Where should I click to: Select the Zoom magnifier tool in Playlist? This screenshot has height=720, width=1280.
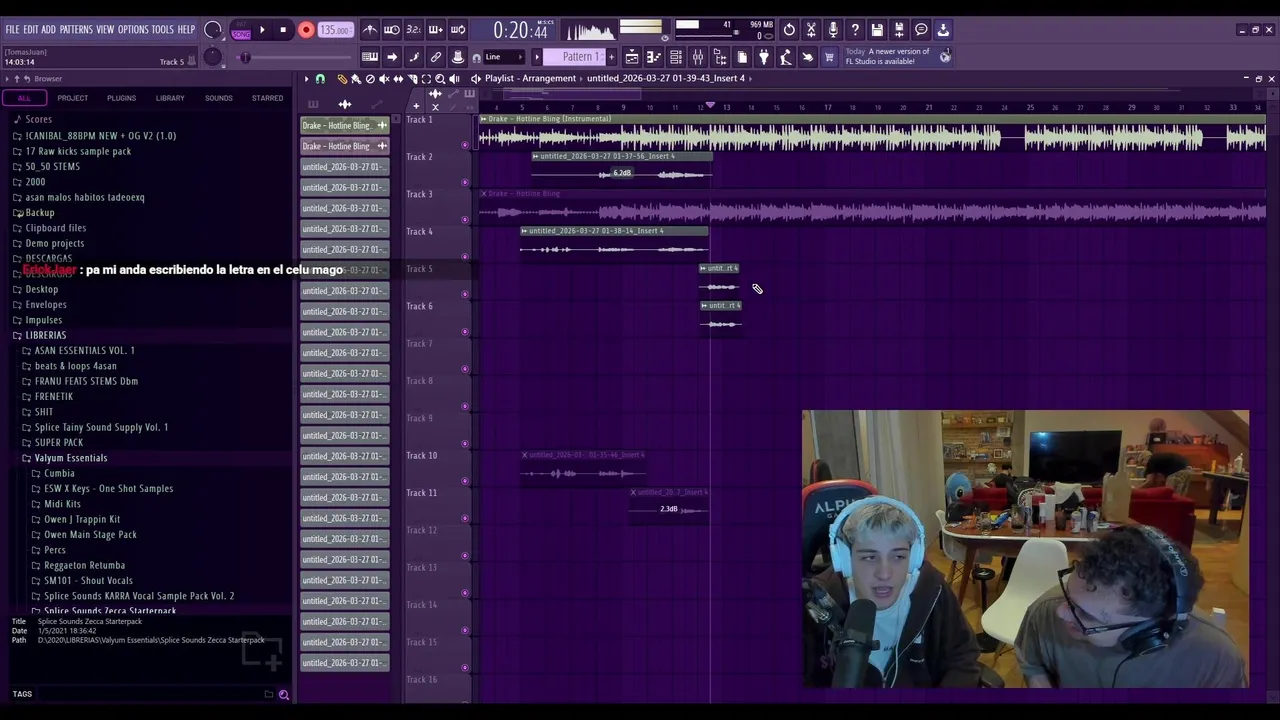coord(440,78)
